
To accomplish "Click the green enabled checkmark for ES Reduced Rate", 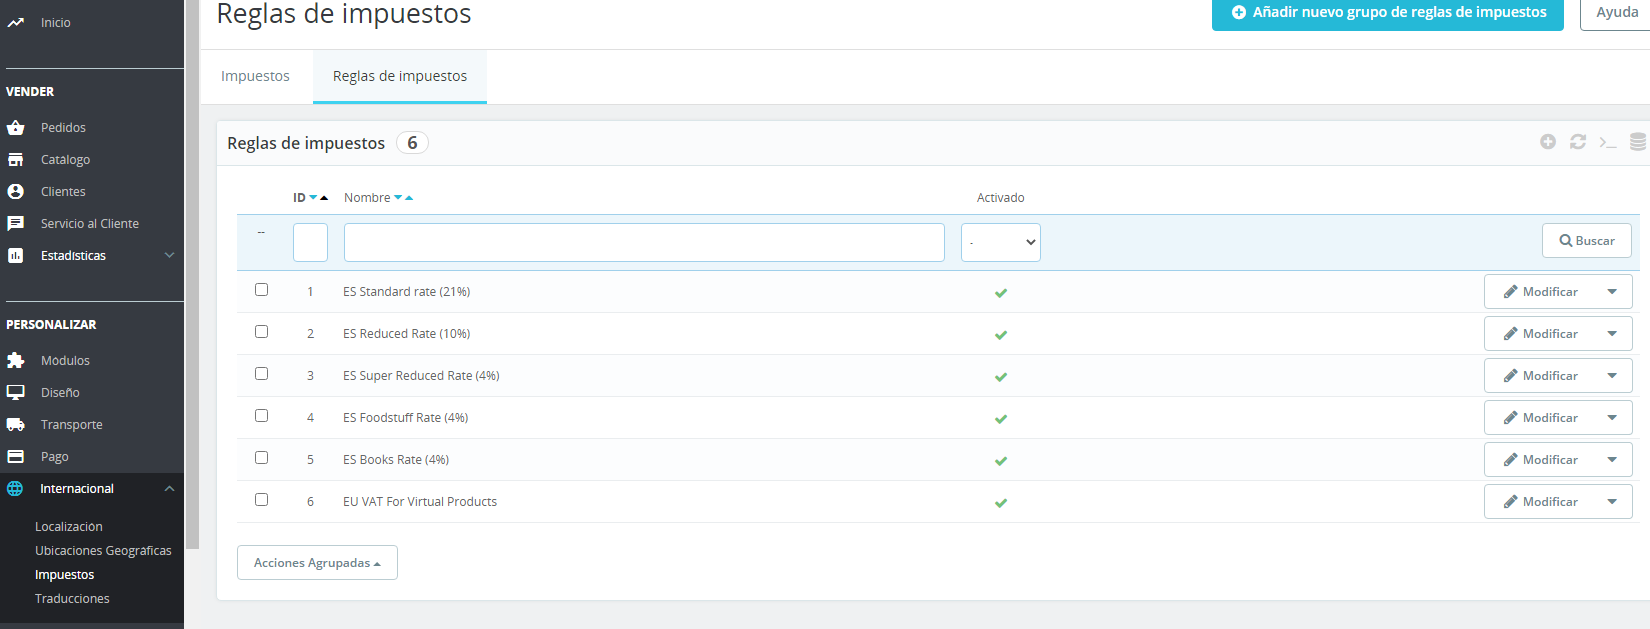I will [x=1001, y=335].
